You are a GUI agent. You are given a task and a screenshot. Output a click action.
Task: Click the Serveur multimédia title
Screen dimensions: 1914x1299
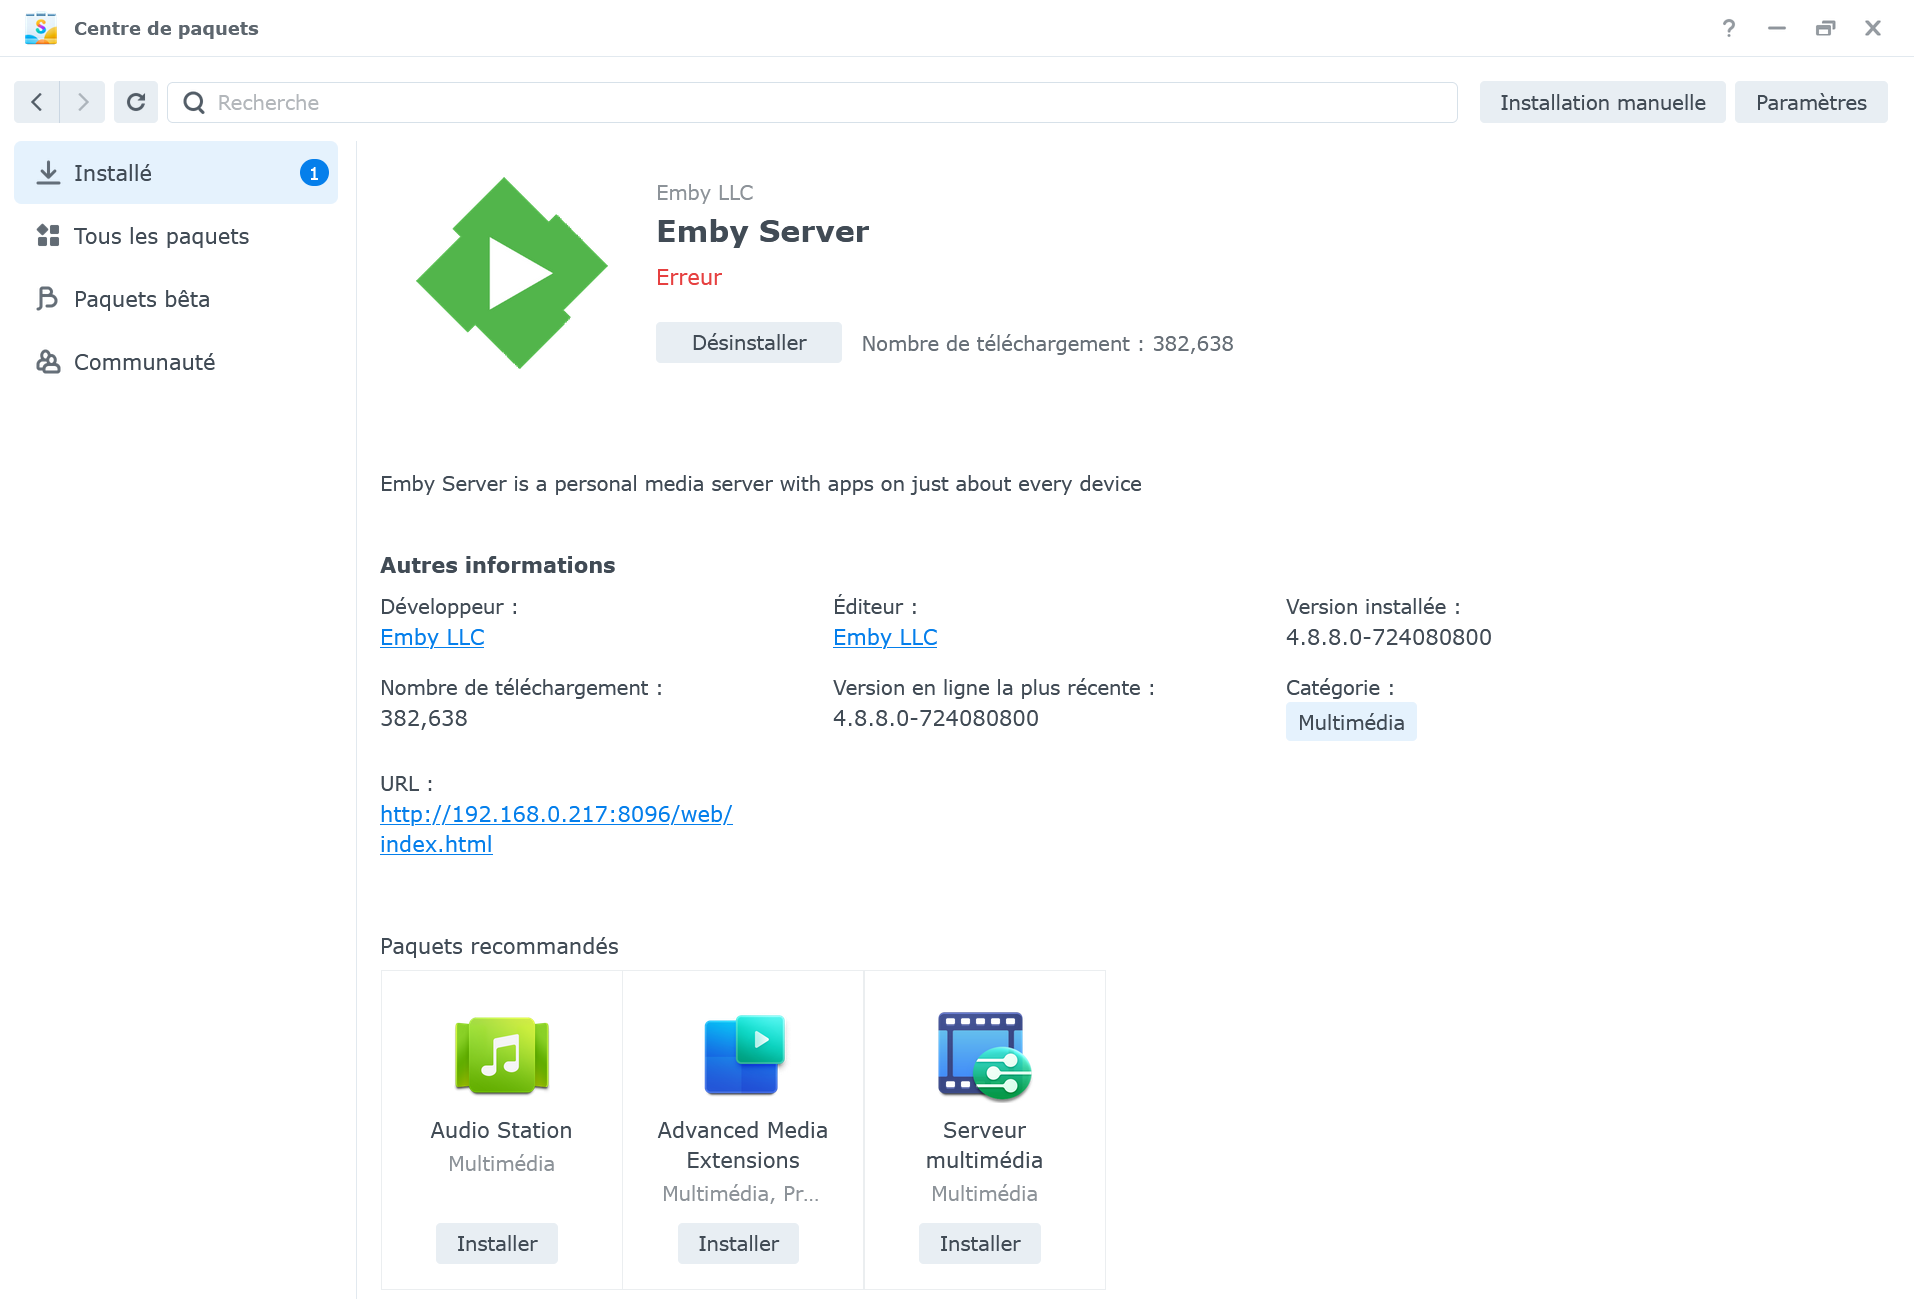coord(984,1146)
